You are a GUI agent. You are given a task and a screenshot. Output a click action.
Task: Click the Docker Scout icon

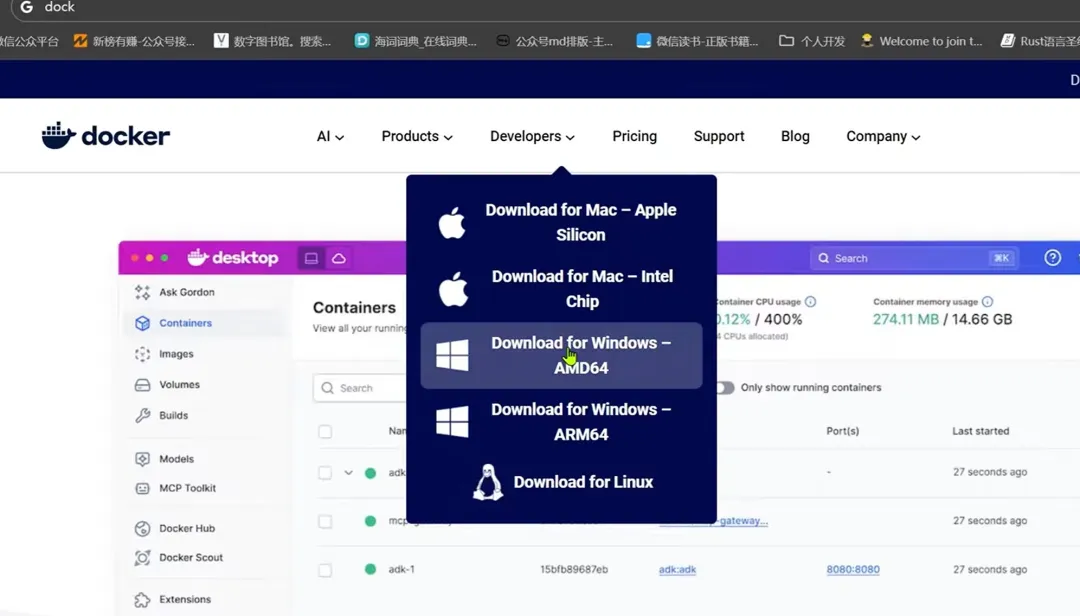pyautogui.click(x=143, y=557)
